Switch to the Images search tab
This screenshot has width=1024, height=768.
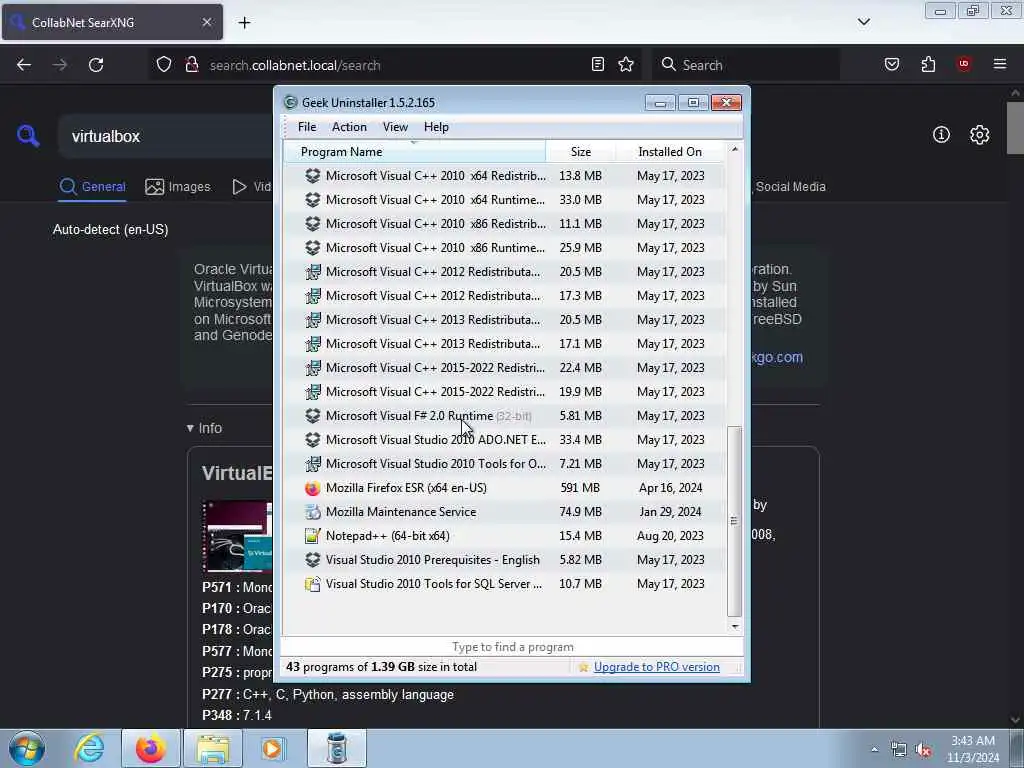click(178, 187)
